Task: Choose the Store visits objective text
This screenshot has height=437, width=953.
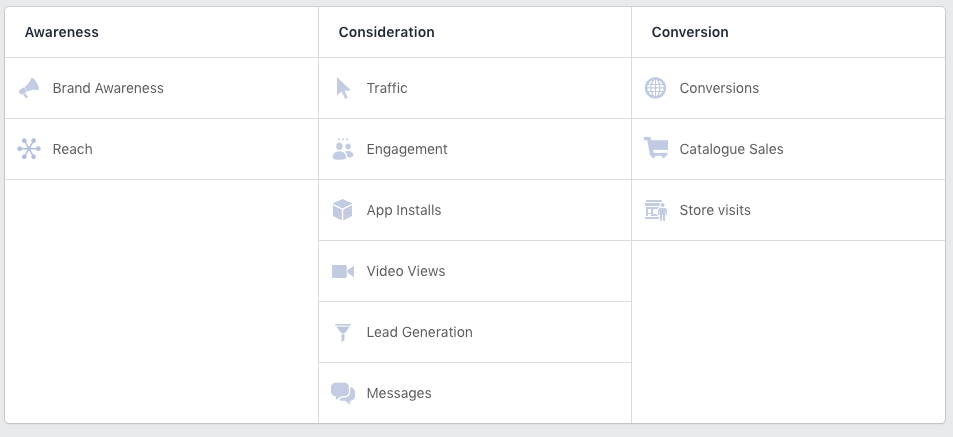Action: coord(715,210)
